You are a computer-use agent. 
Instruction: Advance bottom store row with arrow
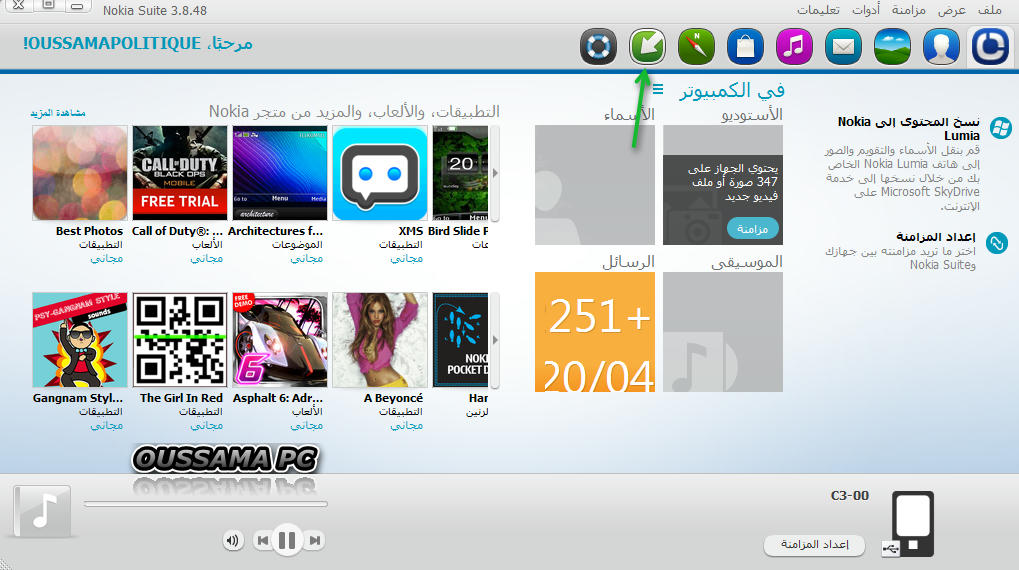(x=495, y=340)
